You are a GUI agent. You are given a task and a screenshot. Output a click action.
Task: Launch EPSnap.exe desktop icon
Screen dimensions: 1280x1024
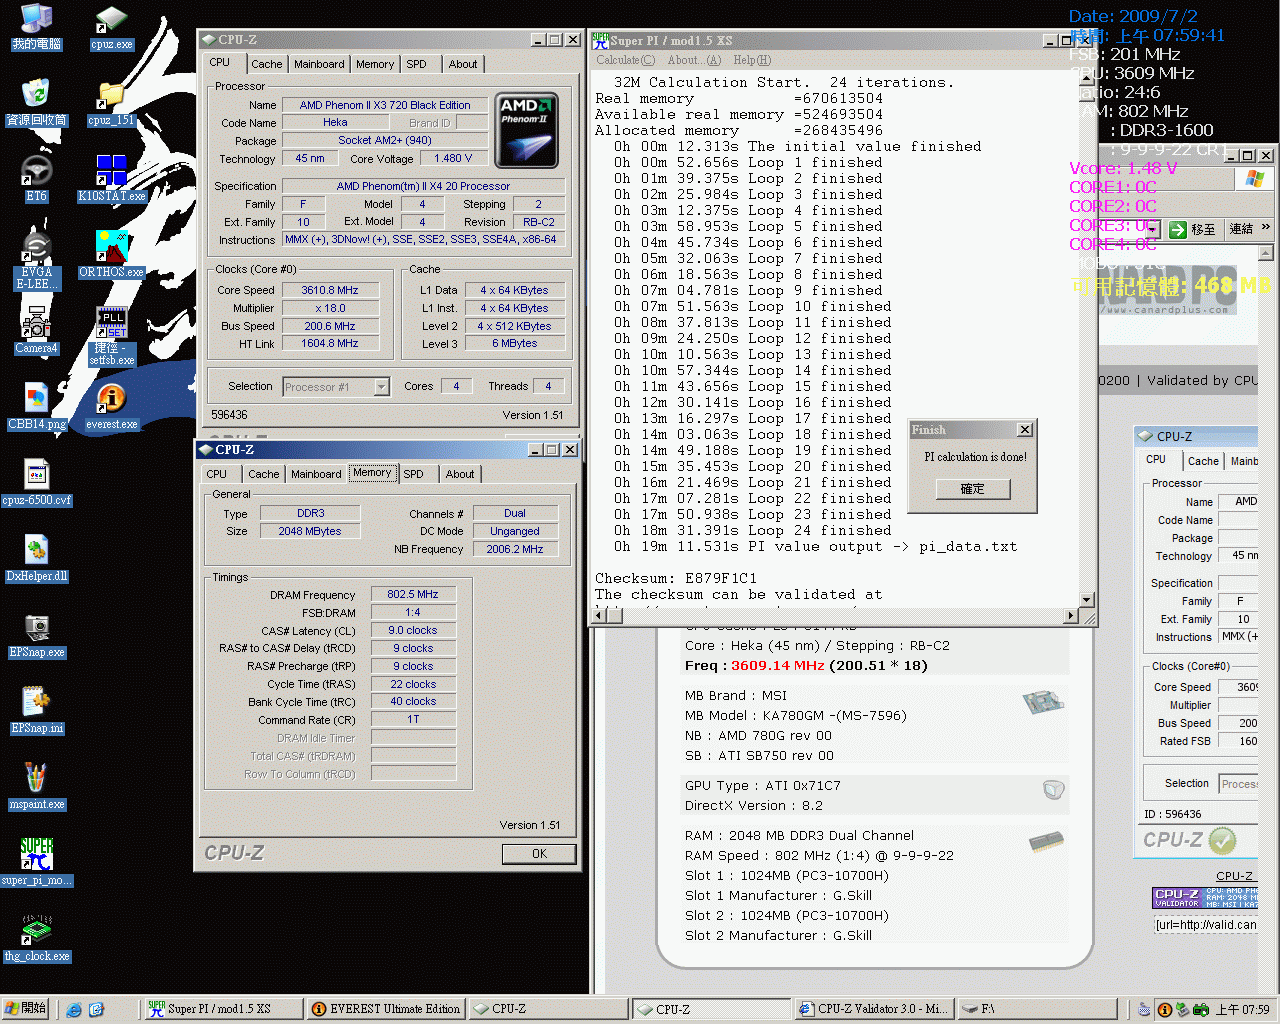36,635
